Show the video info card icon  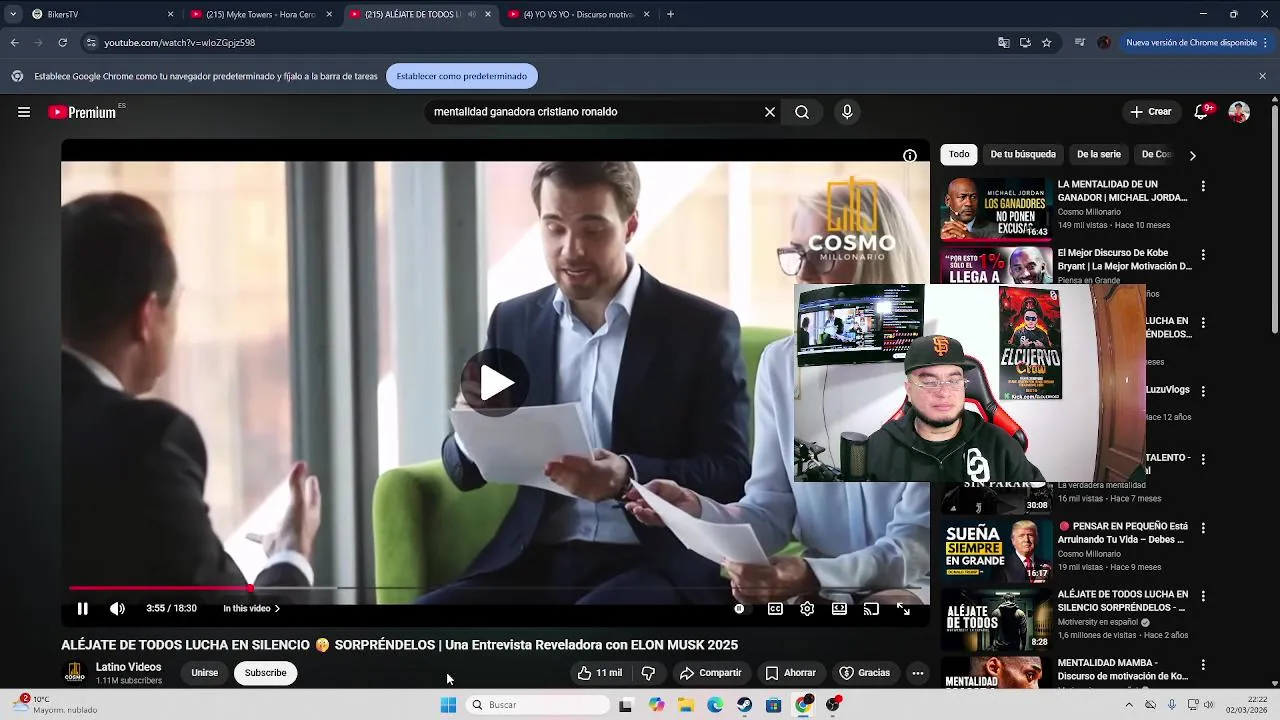pyautogui.click(x=910, y=156)
